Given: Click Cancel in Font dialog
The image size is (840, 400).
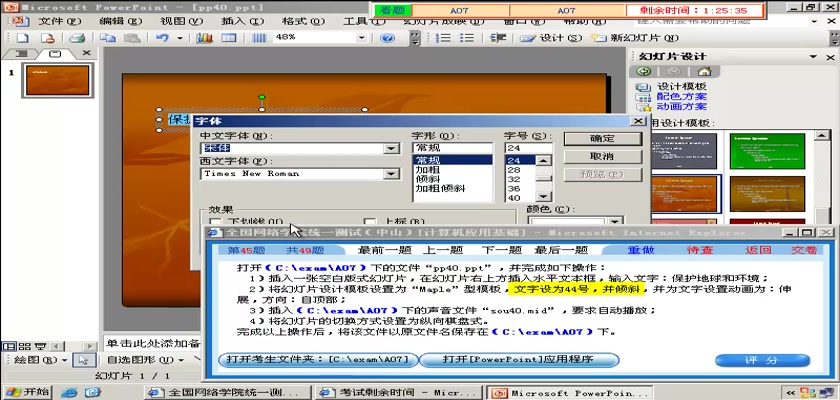Looking at the screenshot, I should [603, 157].
